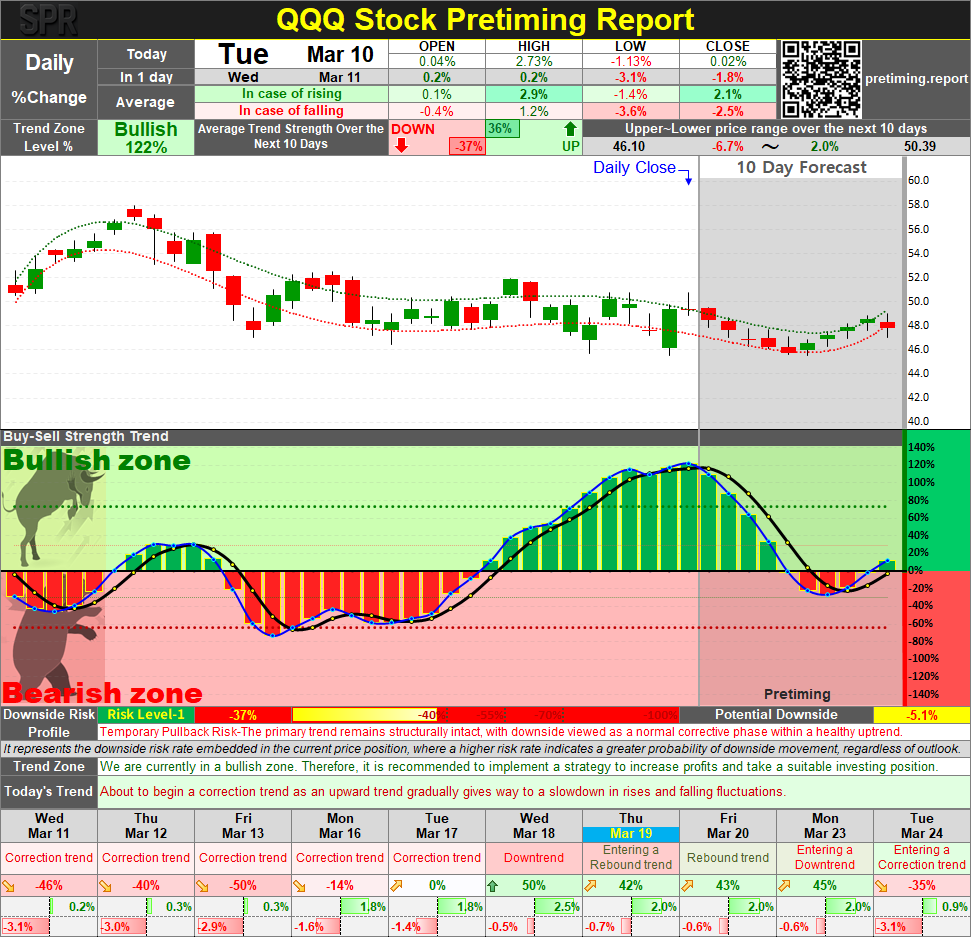This screenshot has width=971, height=937.
Task: Select the Wed Mar 11 in-1-day cell
Action: [x=292, y=77]
